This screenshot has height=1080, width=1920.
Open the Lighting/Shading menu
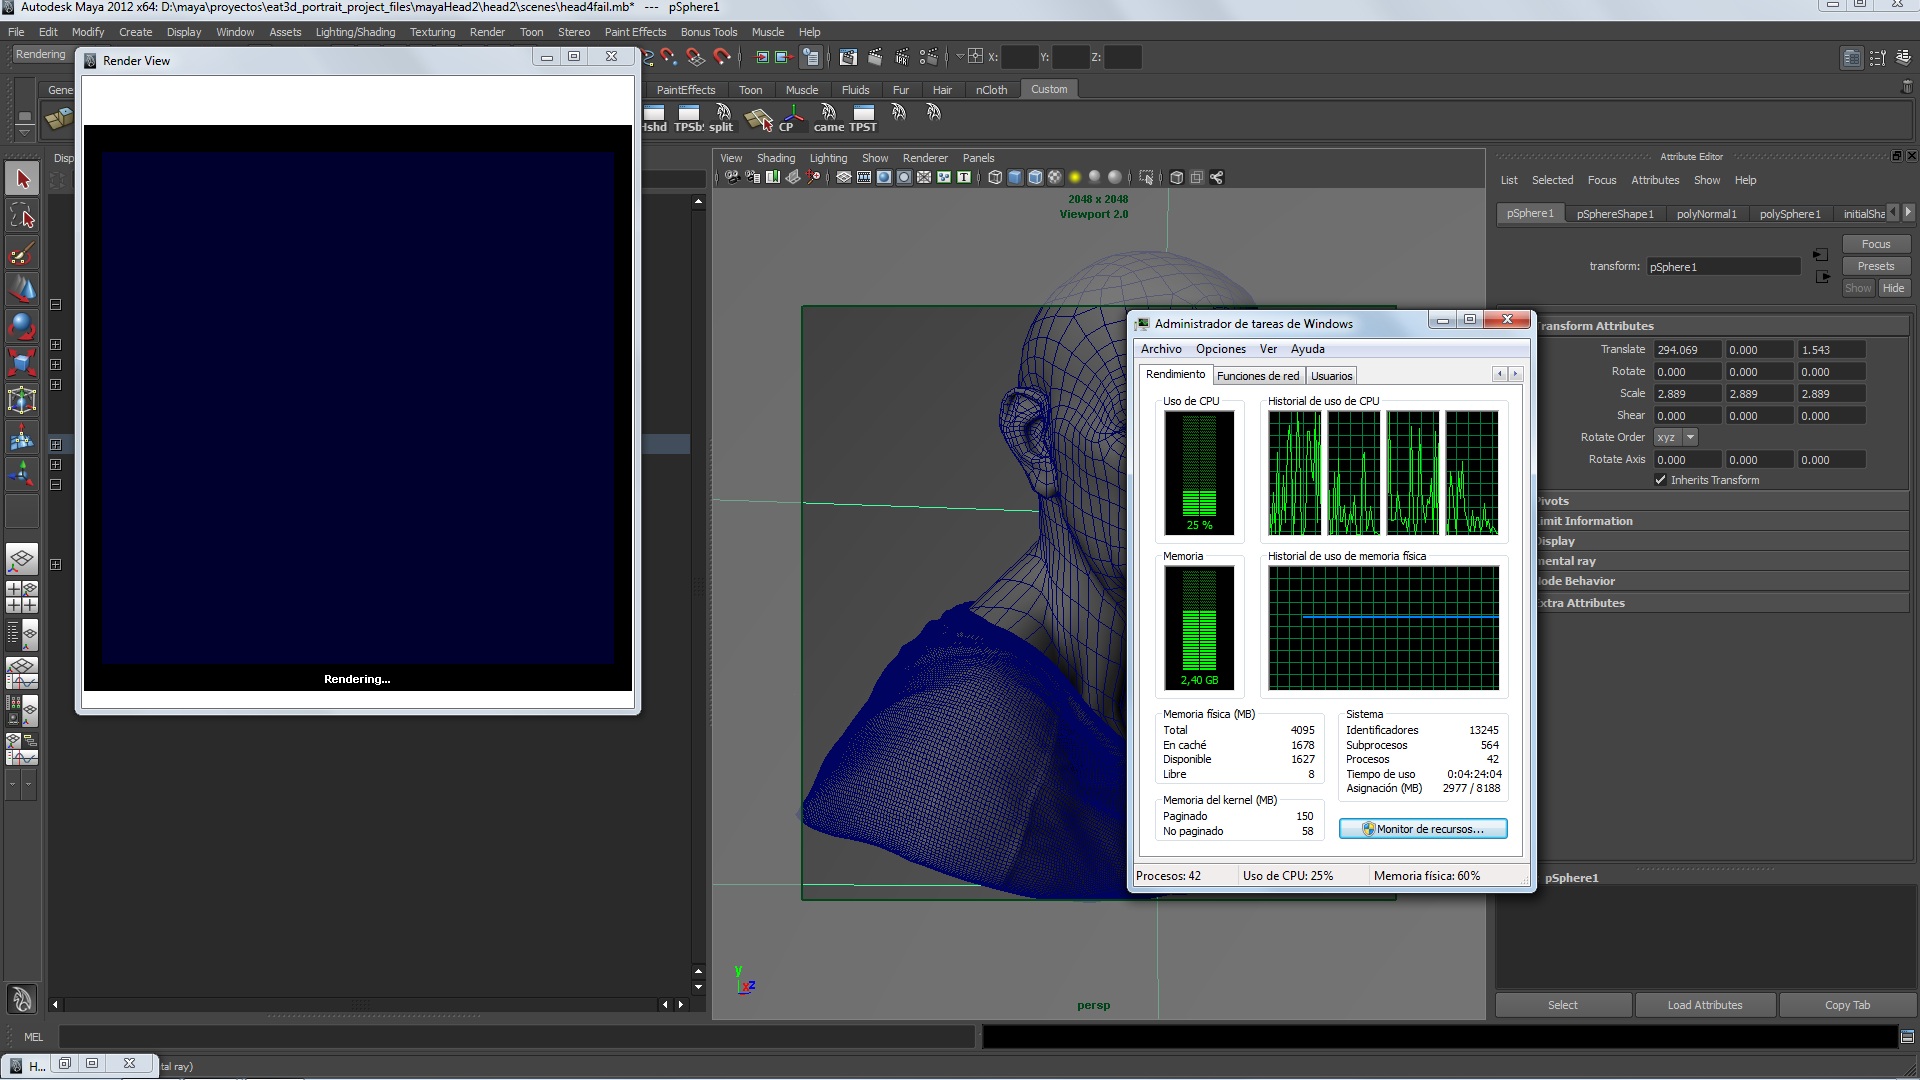[x=355, y=32]
